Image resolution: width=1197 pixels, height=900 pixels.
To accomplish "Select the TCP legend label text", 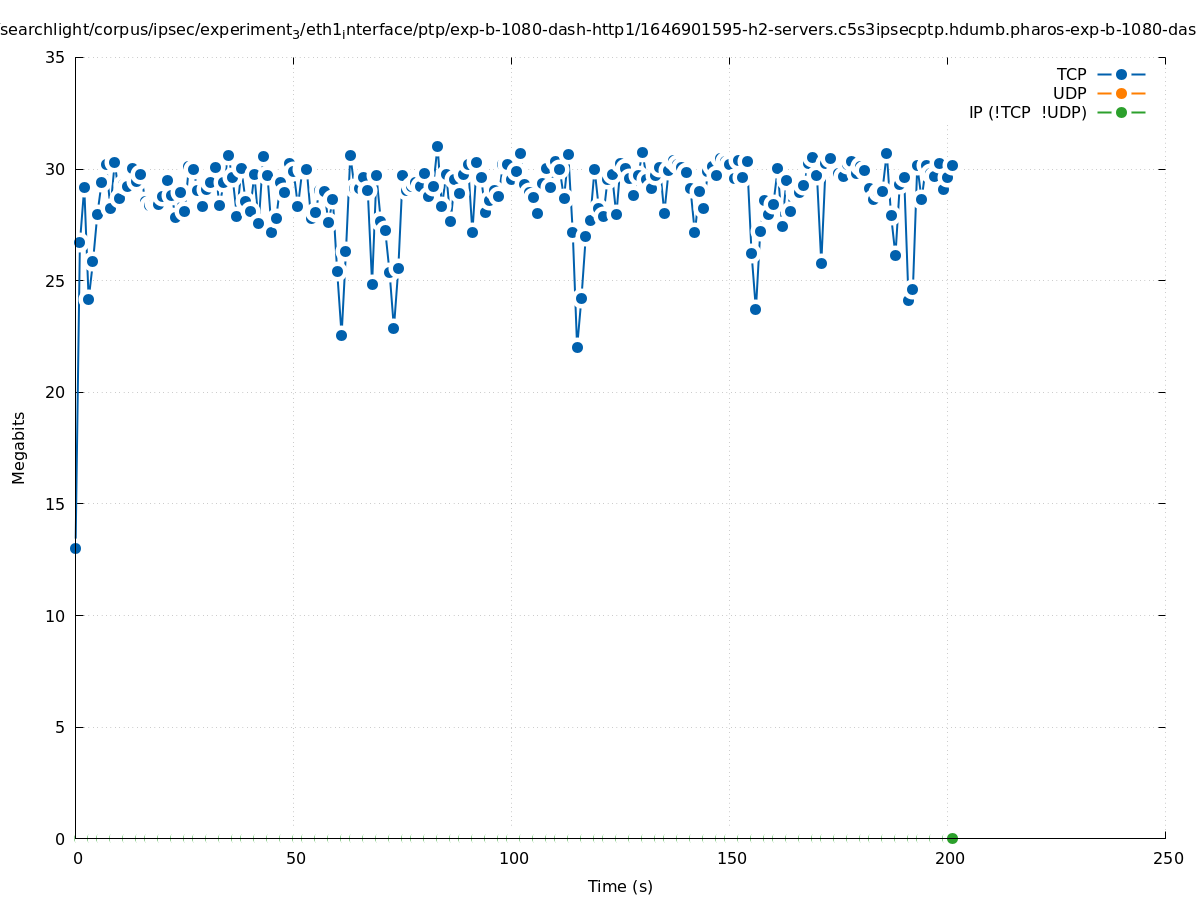I will [1071, 74].
